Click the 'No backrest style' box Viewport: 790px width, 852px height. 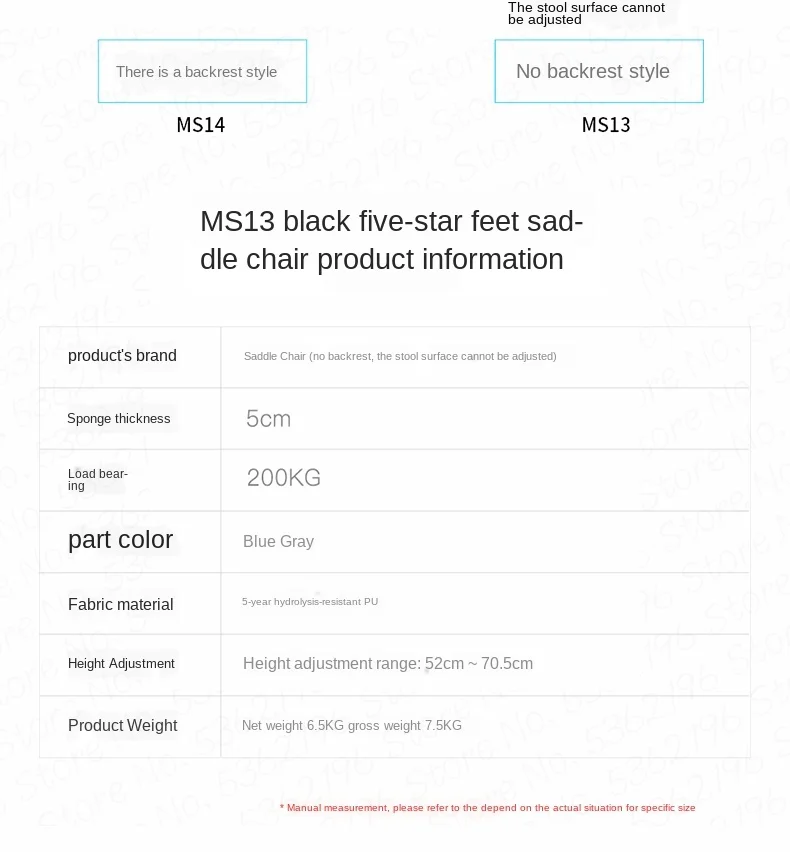click(x=598, y=71)
